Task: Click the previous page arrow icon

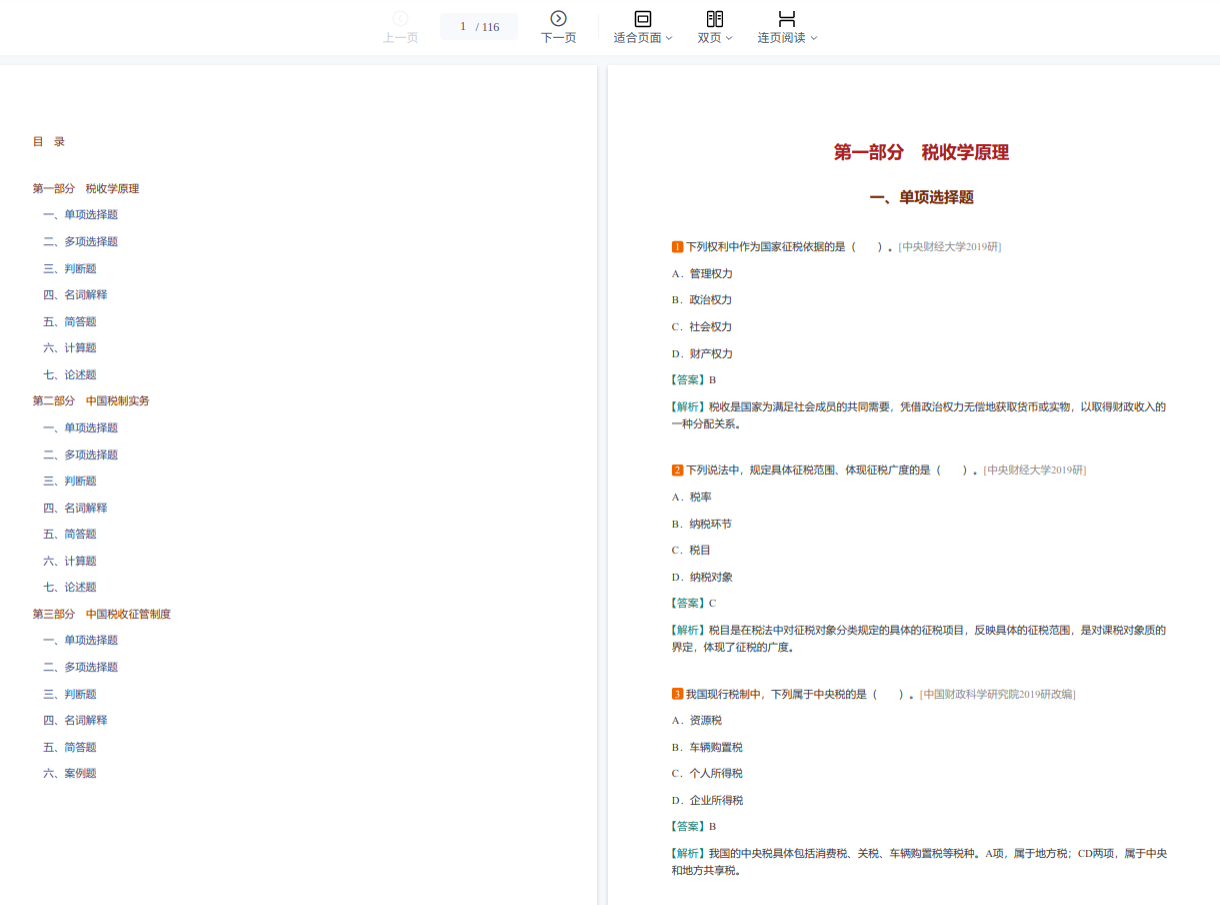Action: [400, 18]
